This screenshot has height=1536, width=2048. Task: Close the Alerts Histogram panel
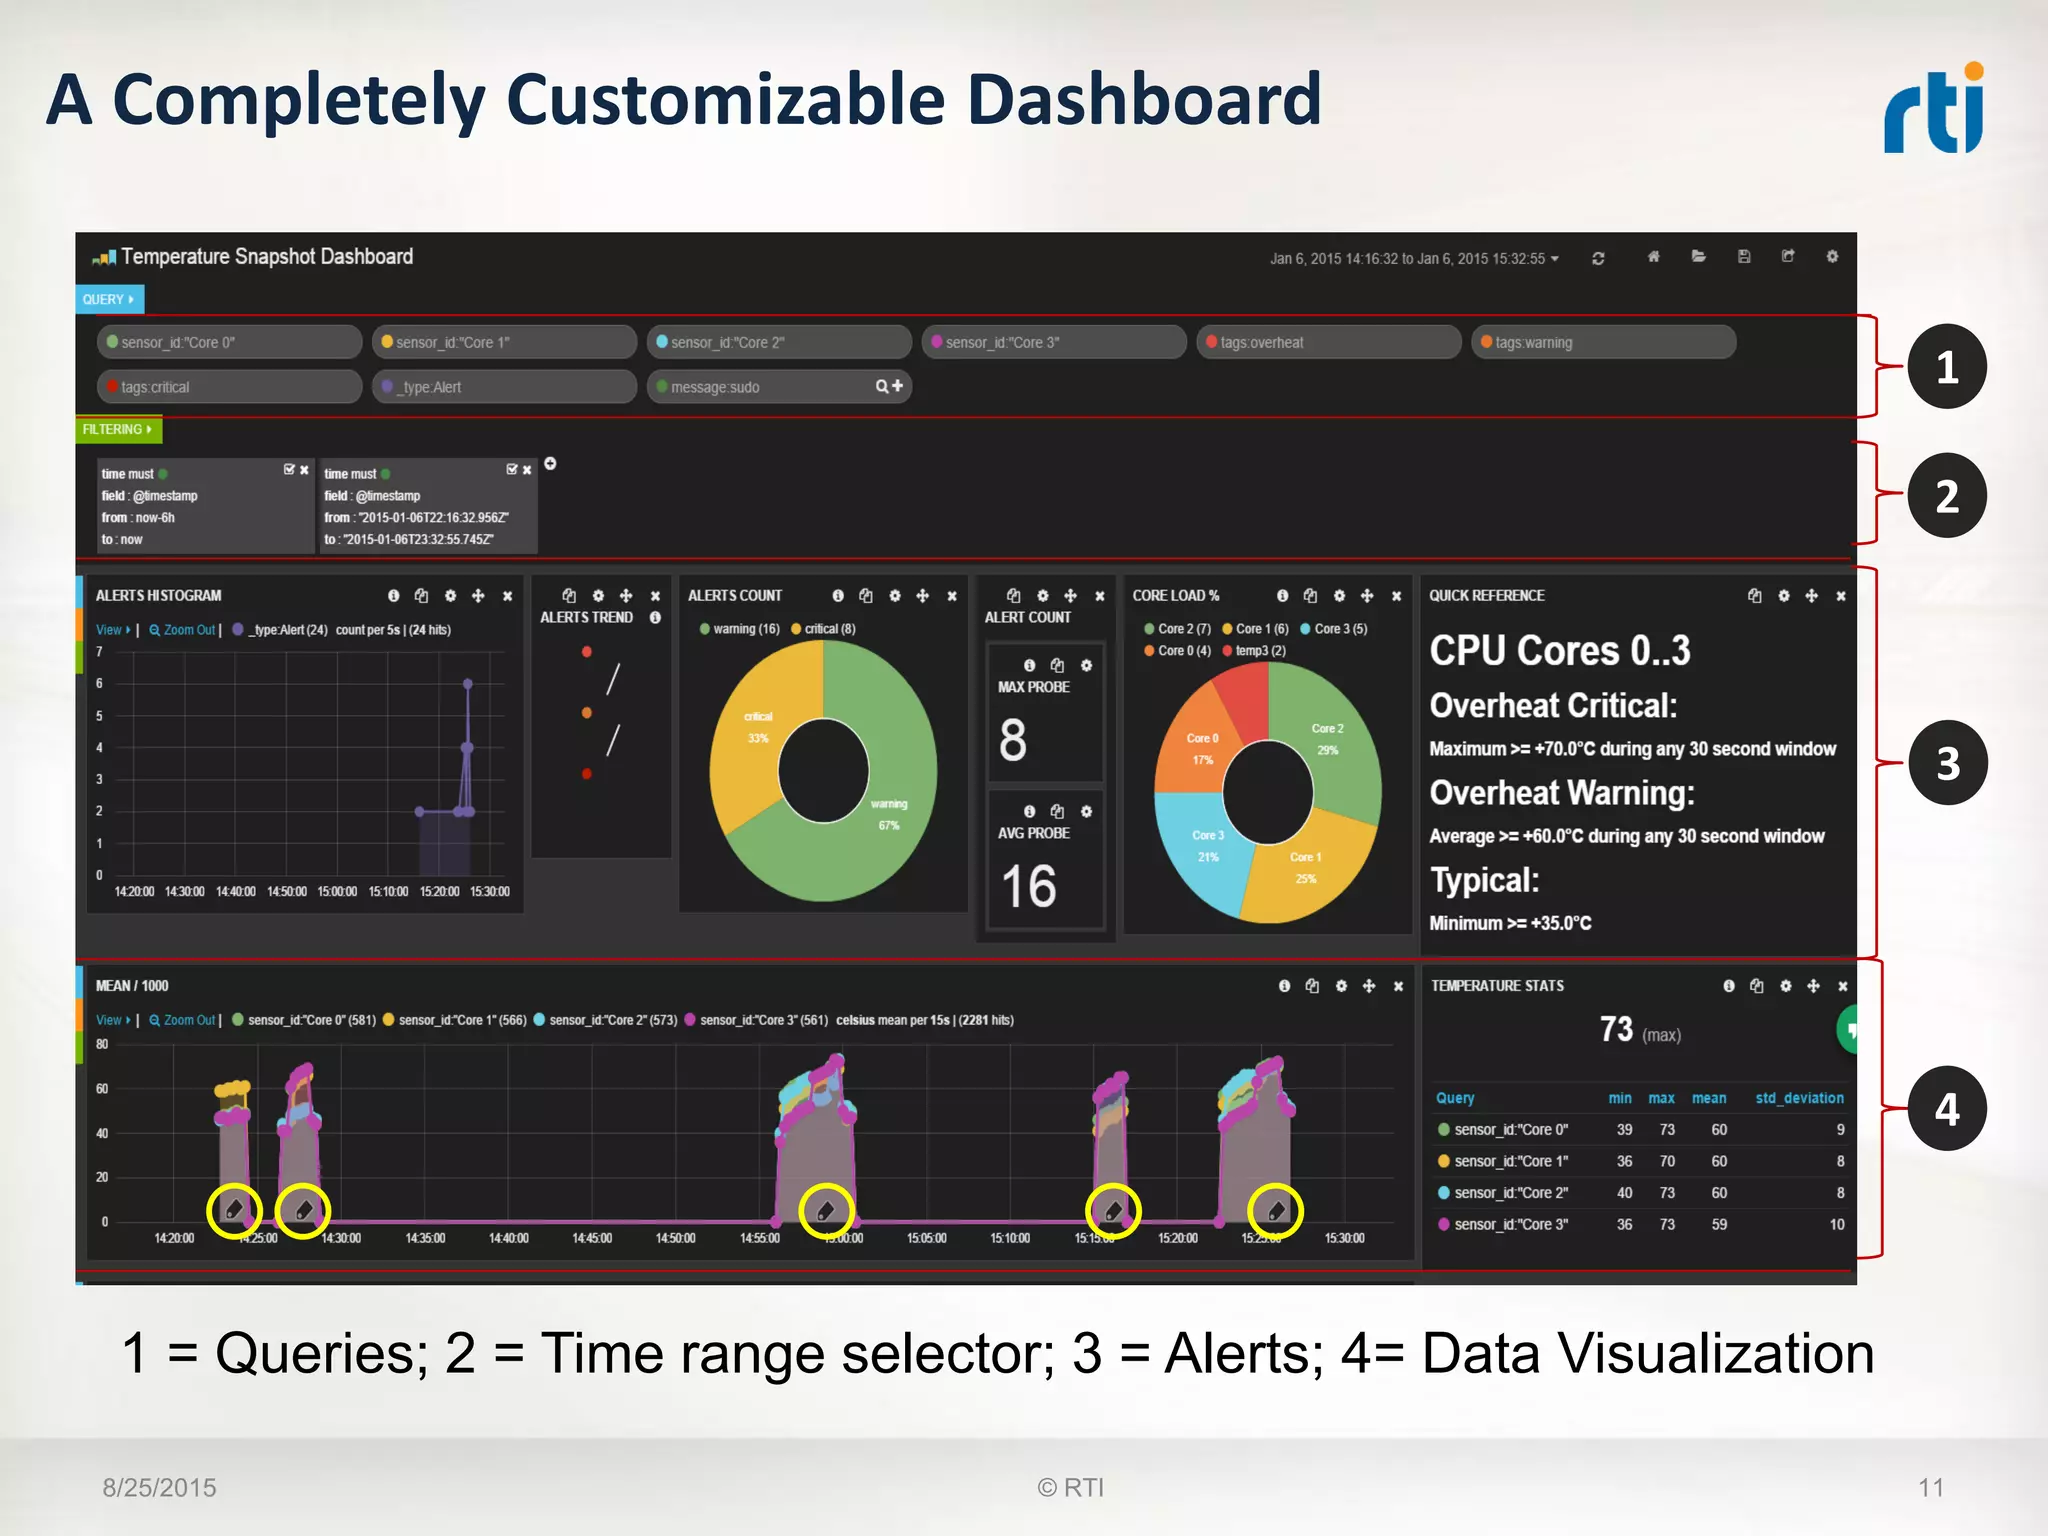click(x=507, y=596)
